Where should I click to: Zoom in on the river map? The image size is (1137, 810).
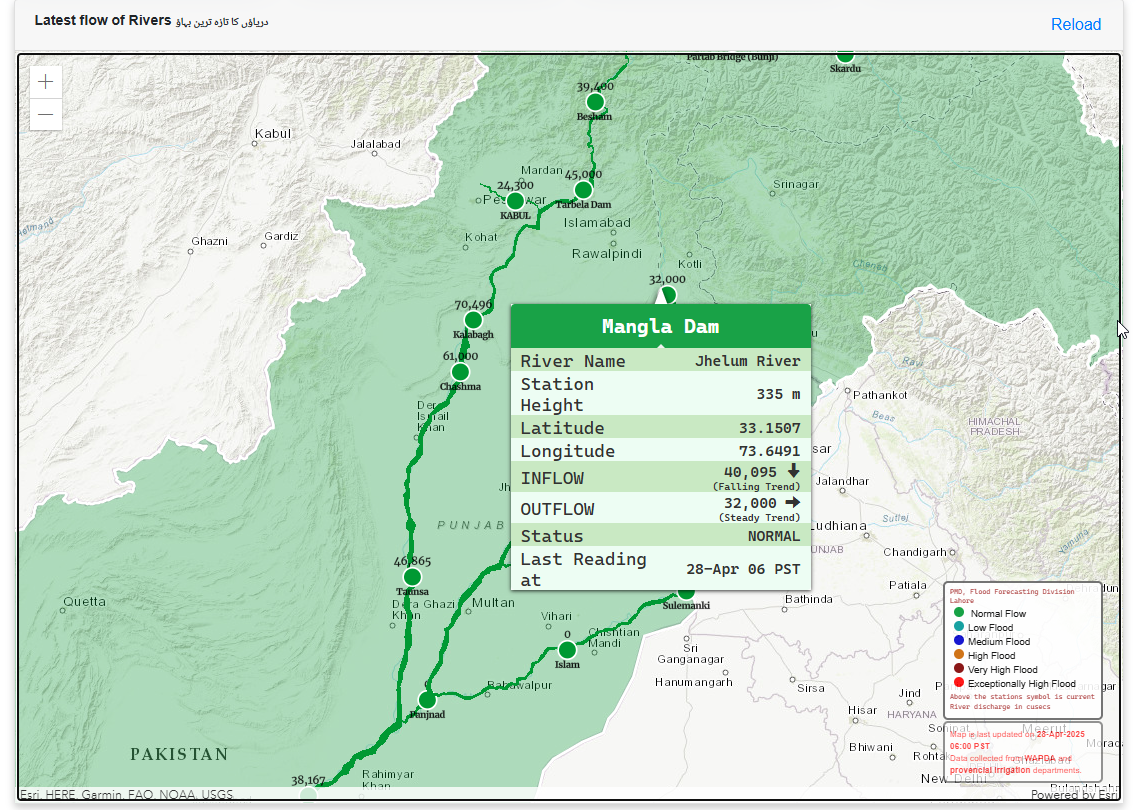tap(46, 82)
